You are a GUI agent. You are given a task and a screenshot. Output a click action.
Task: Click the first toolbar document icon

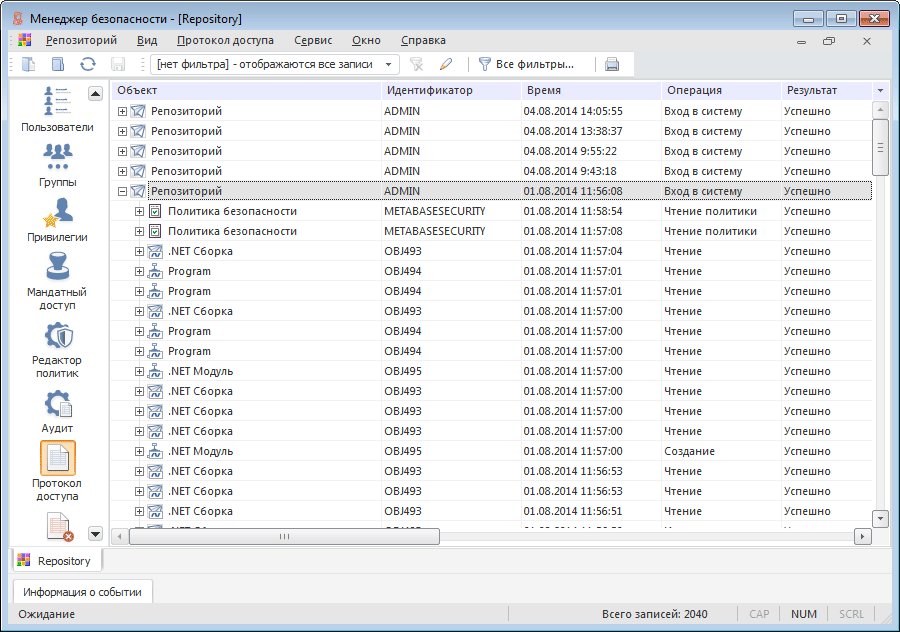[28, 64]
